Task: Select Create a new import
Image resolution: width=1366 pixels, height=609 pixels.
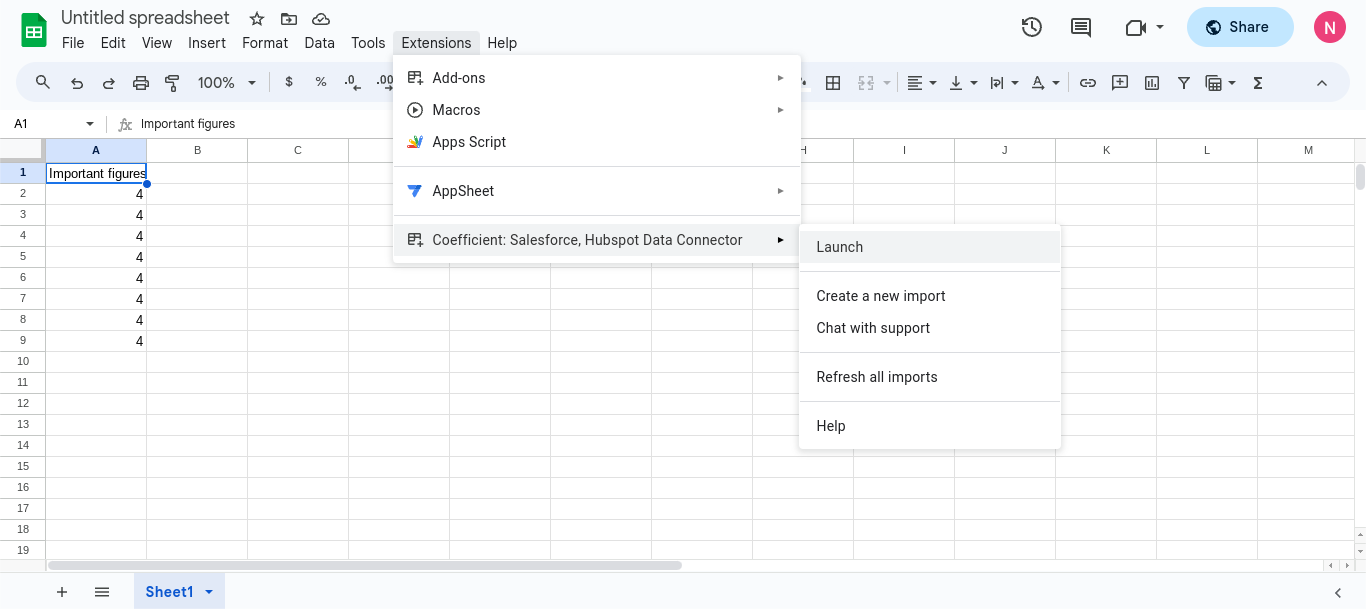Action: (881, 296)
